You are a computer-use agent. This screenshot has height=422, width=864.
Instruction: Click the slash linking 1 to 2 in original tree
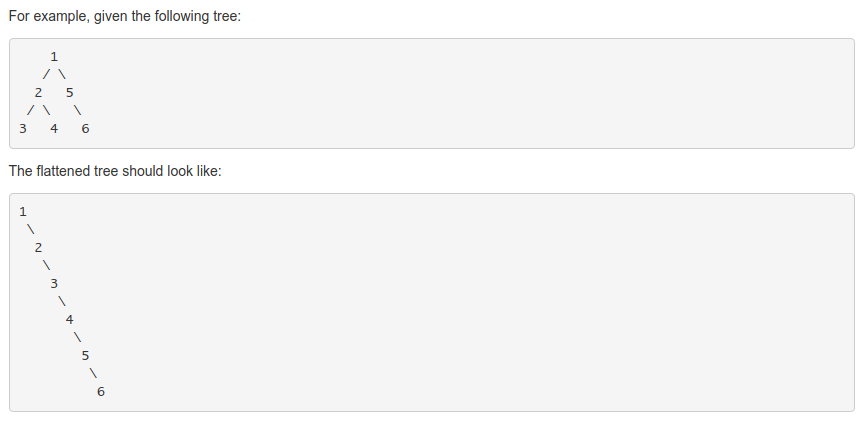46,74
